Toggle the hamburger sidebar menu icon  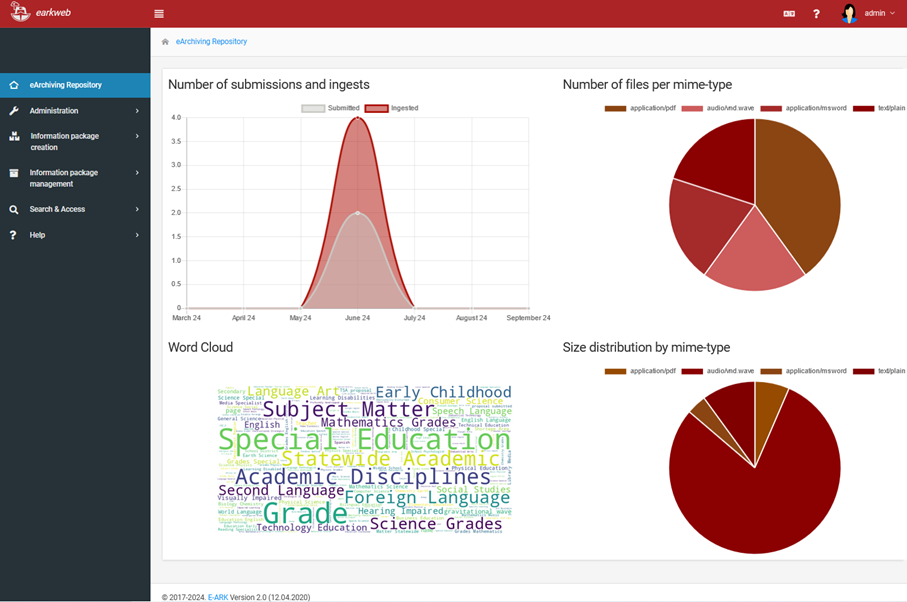coord(158,14)
